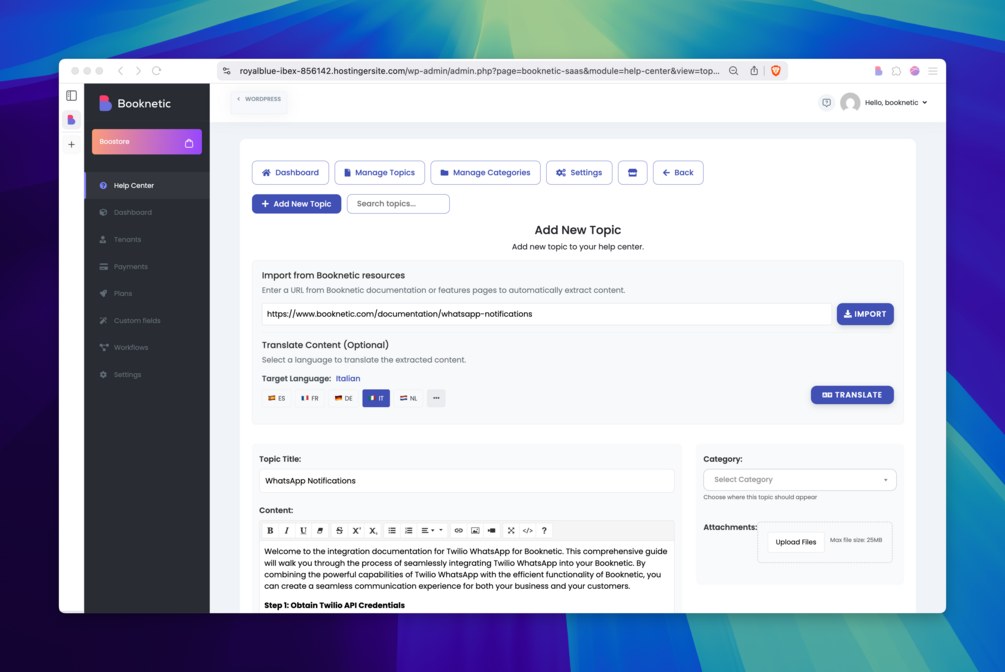Viewport: 1005px width, 672px height.
Task: Insert a link in the content editor
Action: pos(458,530)
